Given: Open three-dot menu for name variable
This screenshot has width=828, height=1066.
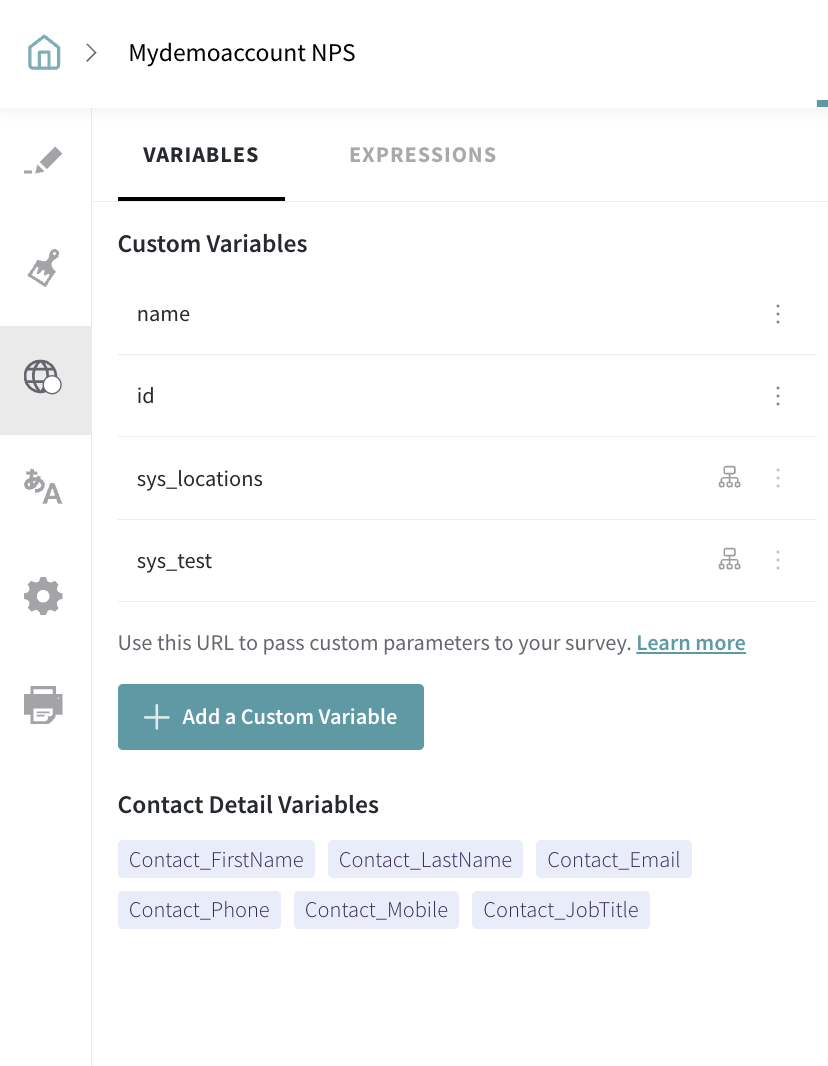Looking at the screenshot, I should [778, 314].
